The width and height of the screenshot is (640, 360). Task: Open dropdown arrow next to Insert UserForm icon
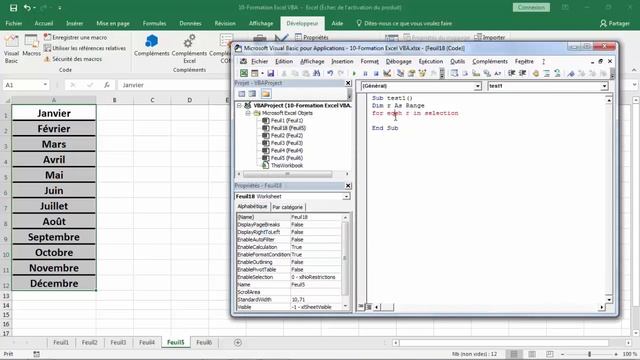pos(262,73)
